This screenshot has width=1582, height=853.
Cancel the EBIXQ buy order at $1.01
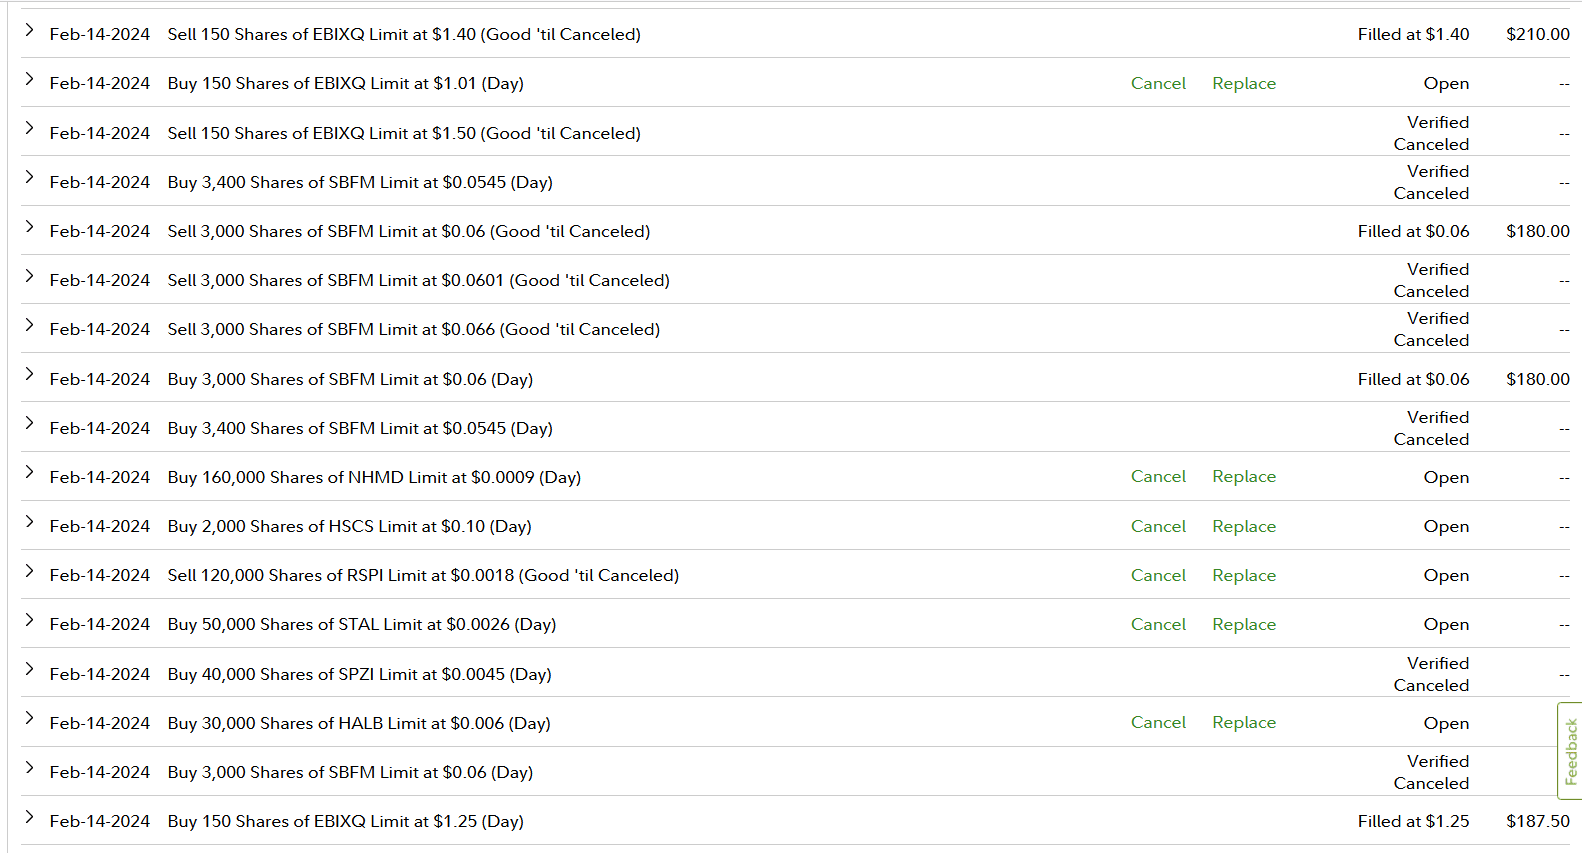(x=1158, y=84)
